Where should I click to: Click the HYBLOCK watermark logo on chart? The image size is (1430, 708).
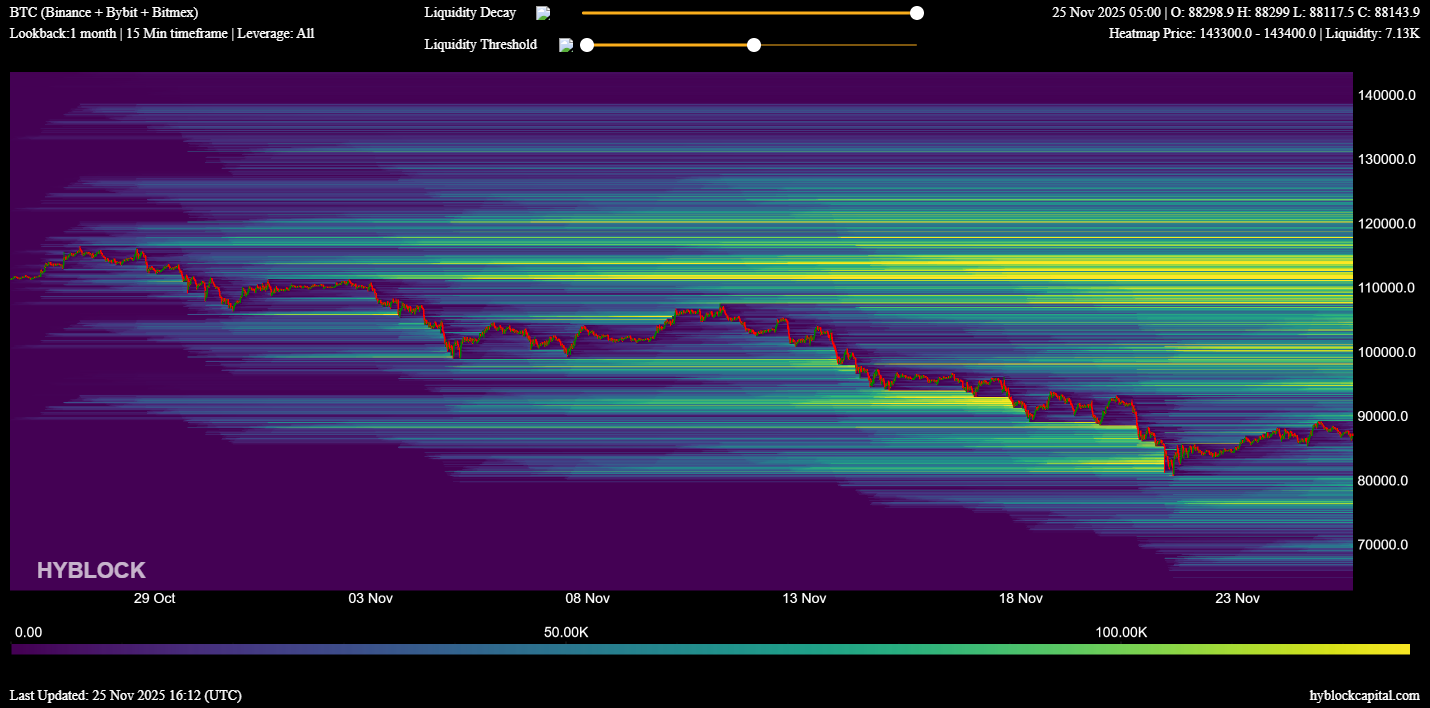click(91, 571)
